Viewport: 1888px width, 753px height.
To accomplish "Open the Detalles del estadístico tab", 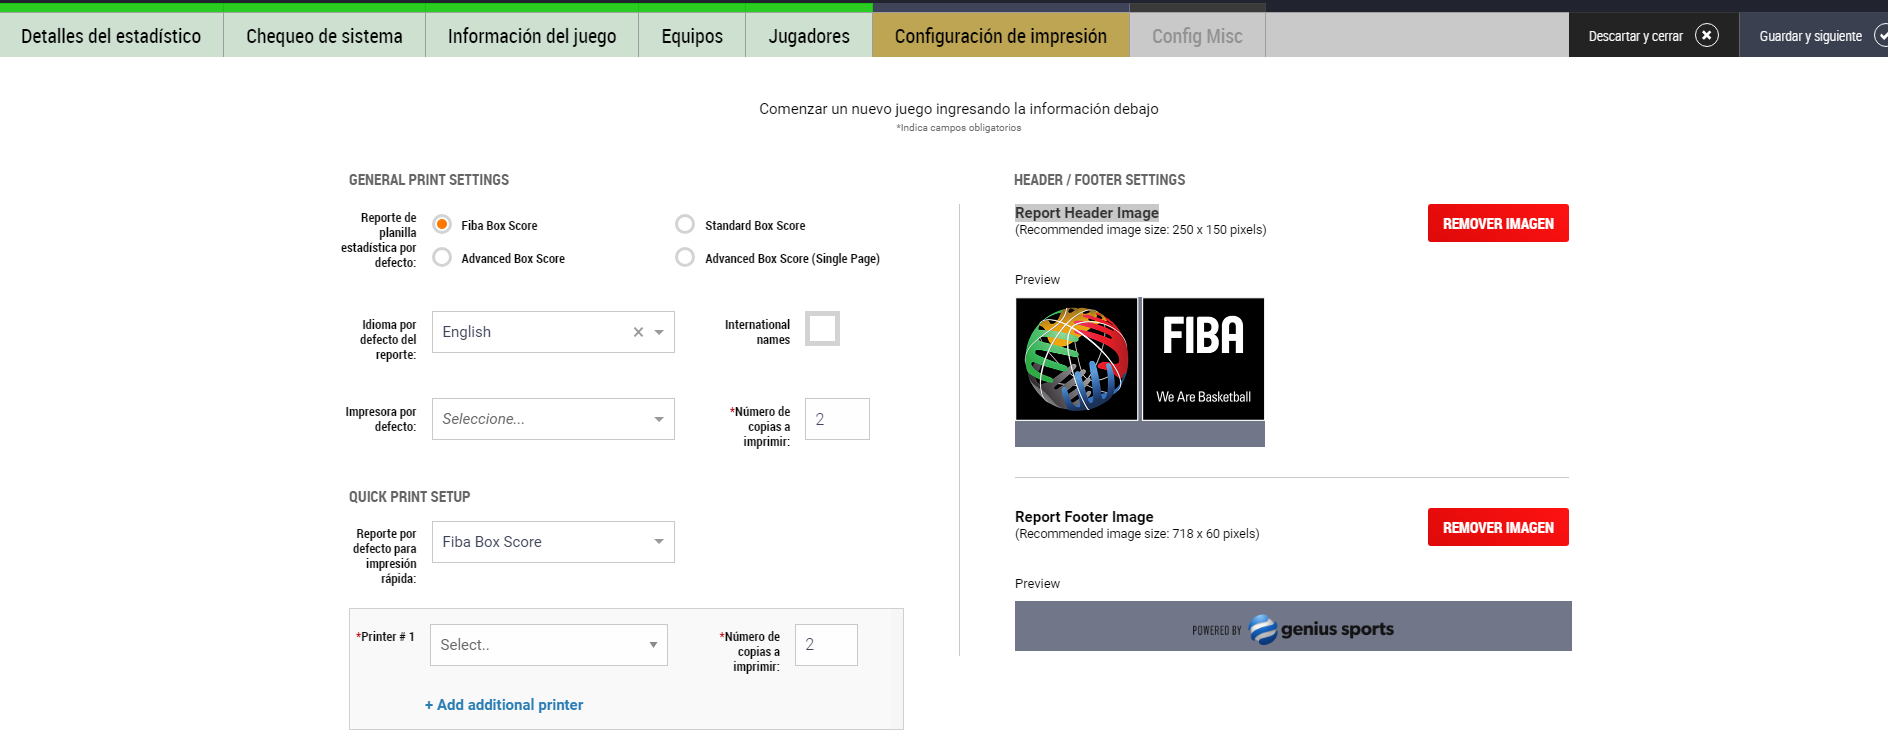I will [x=111, y=36].
